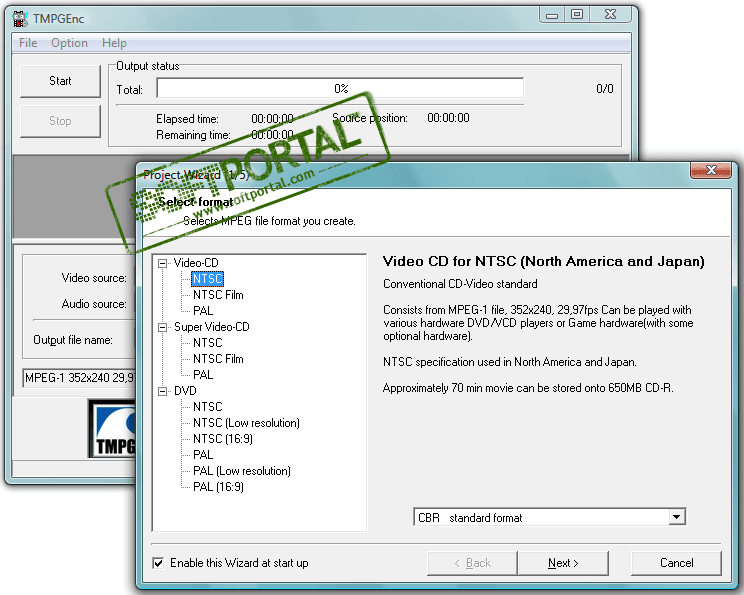This screenshot has width=744, height=595.
Task: Open the File menu
Action: (x=28, y=43)
